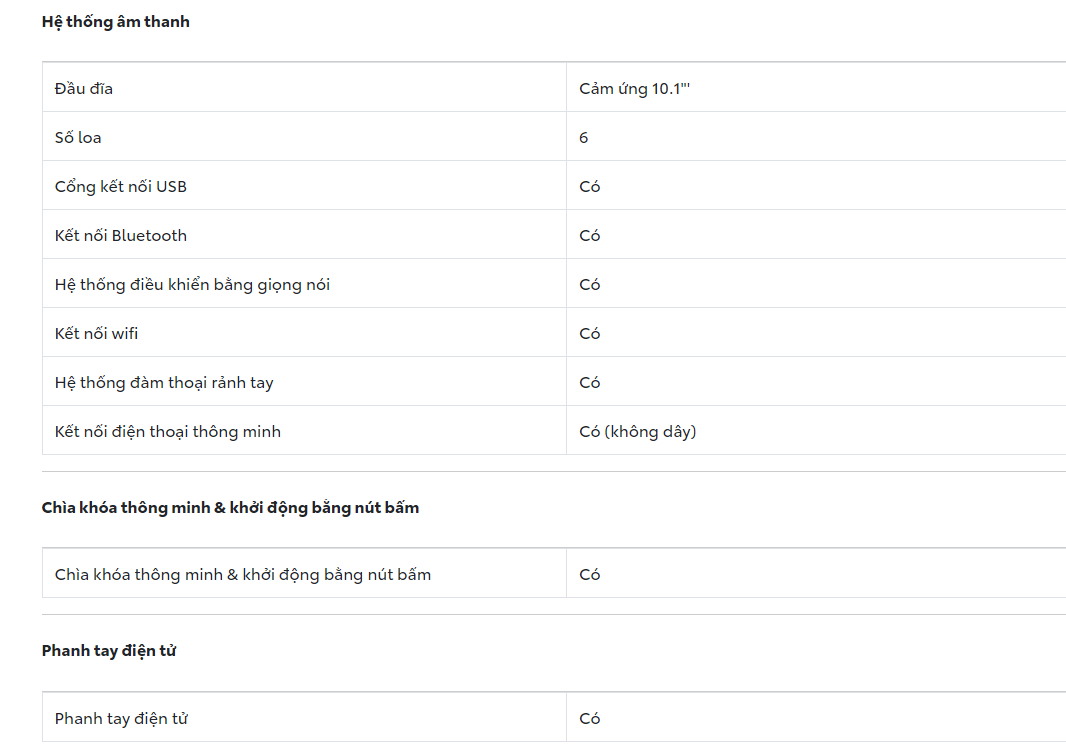1066x745 pixels.
Task: Click the 'Hệ thống âm thanh' section heading
Action: 115,22
